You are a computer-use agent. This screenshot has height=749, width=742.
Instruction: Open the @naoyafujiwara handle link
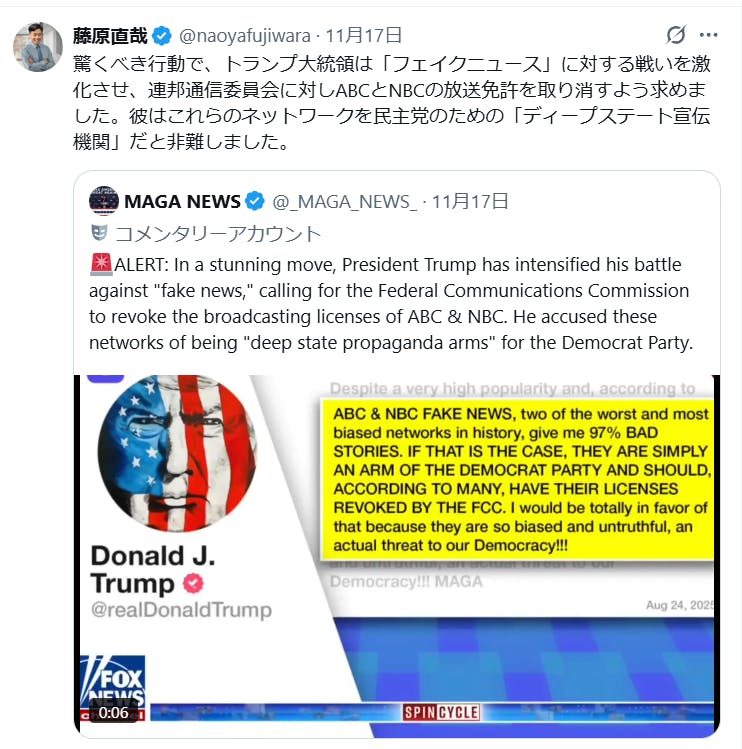(x=245, y=36)
